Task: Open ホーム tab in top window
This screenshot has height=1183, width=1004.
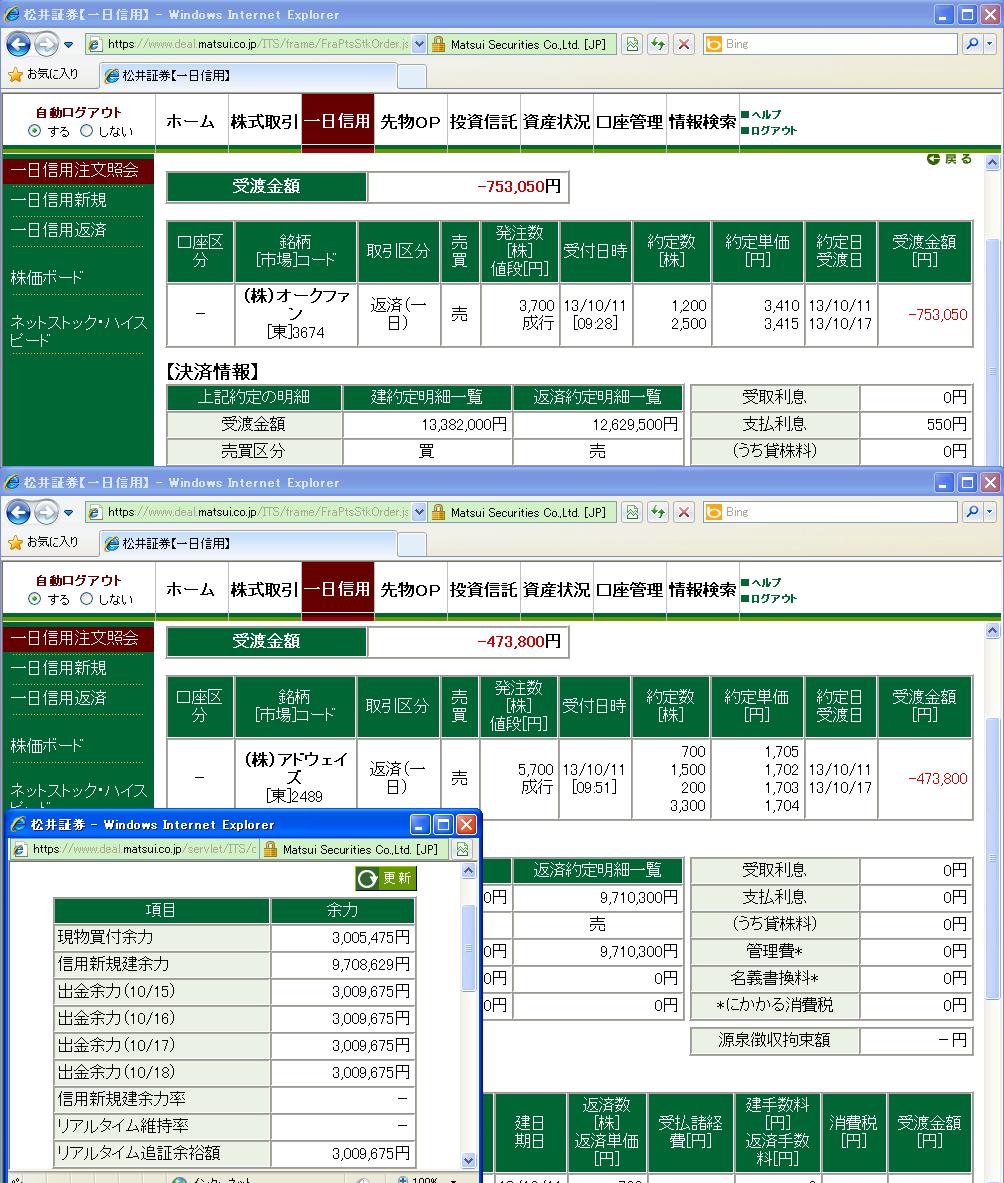Action: click(x=191, y=121)
